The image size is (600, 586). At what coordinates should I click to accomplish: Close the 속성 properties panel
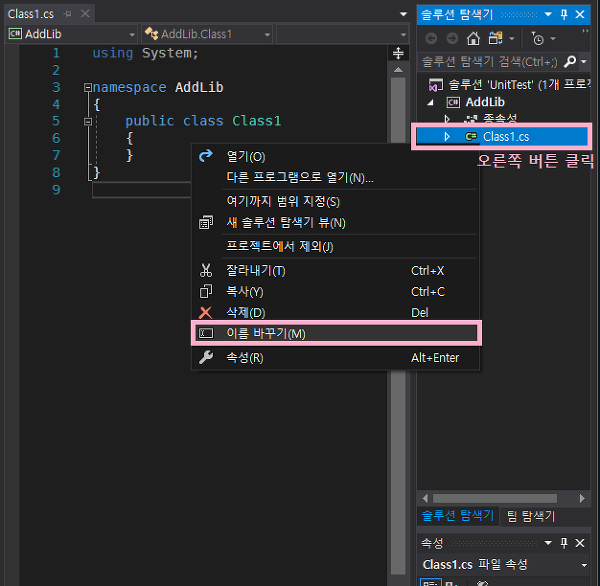click(580, 543)
